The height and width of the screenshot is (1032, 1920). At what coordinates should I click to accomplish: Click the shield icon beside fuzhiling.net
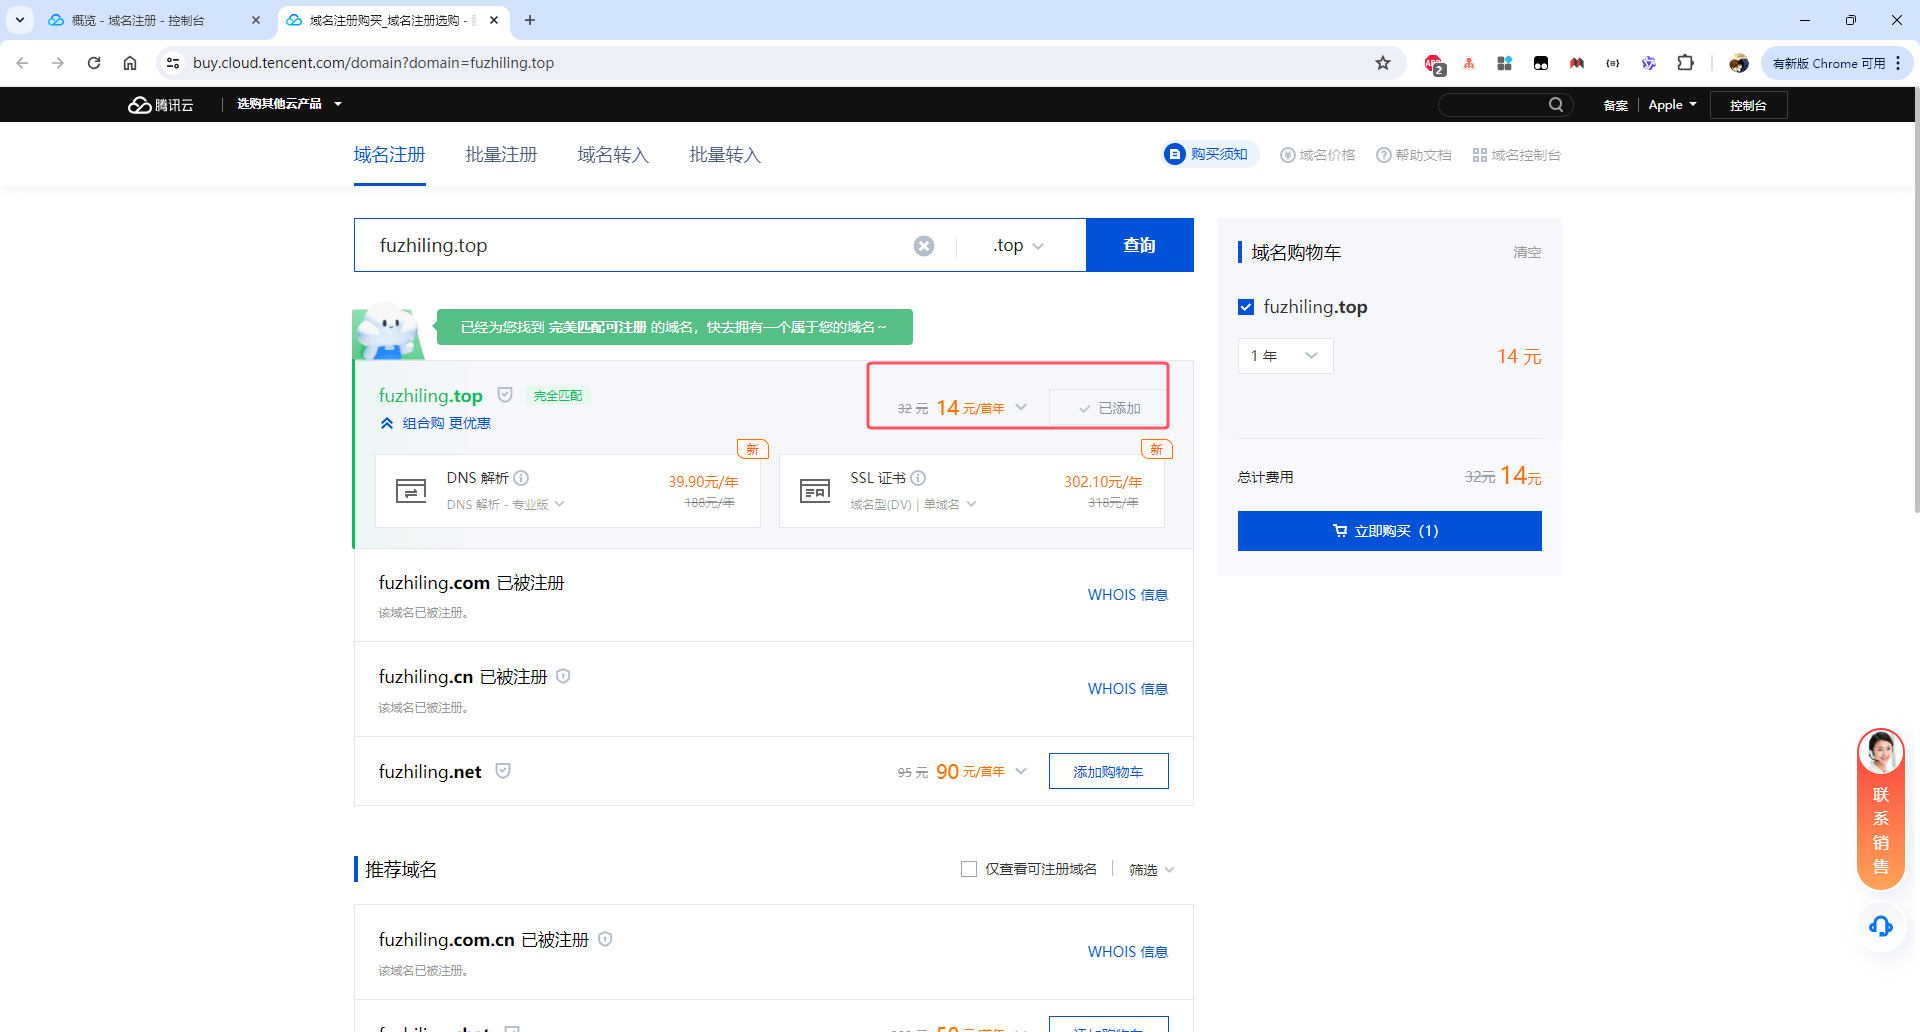coord(503,771)
